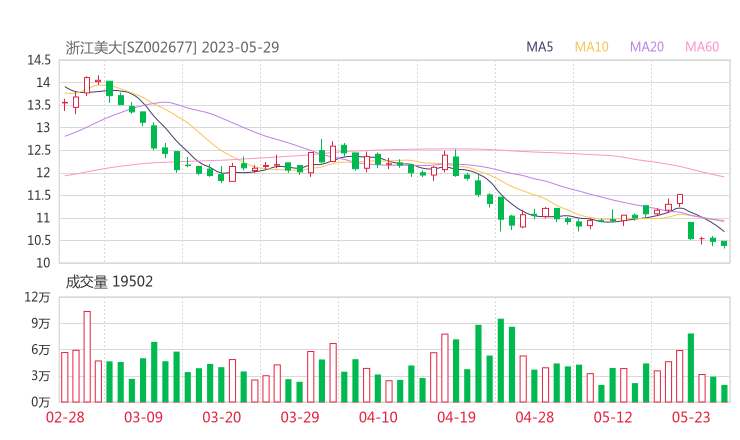
Task: Click the last red candlestick near 05-23
Action: tap(702, 240)
